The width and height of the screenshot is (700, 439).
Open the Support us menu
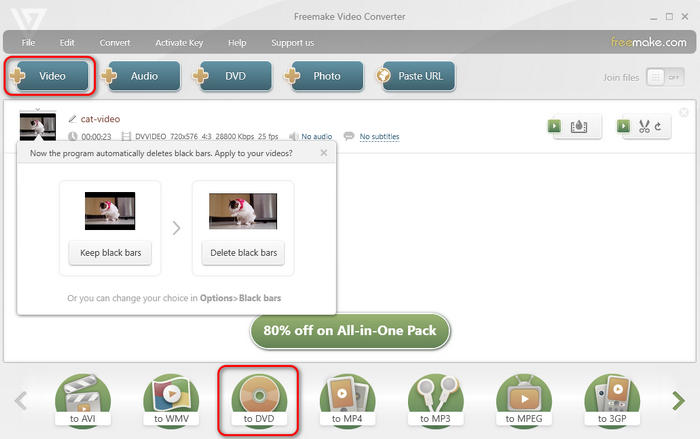(x=292, y=43)
